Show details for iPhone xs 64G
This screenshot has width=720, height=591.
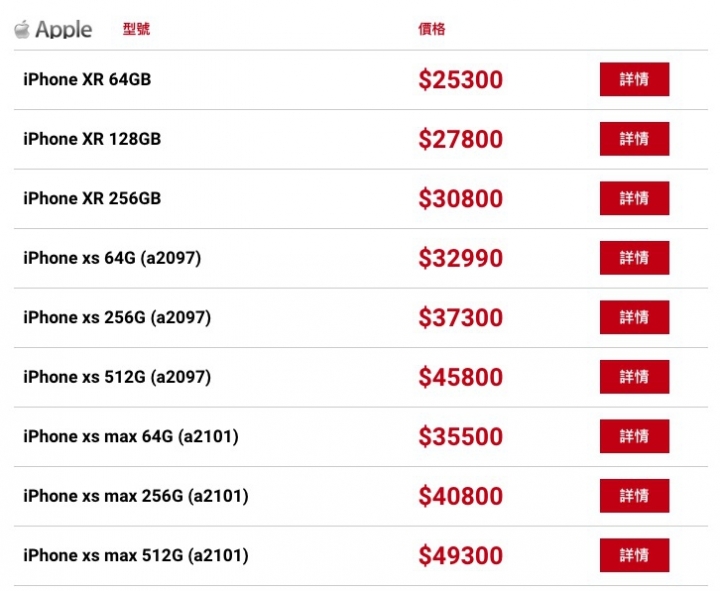pyautogui.click(x=634, y=258)
